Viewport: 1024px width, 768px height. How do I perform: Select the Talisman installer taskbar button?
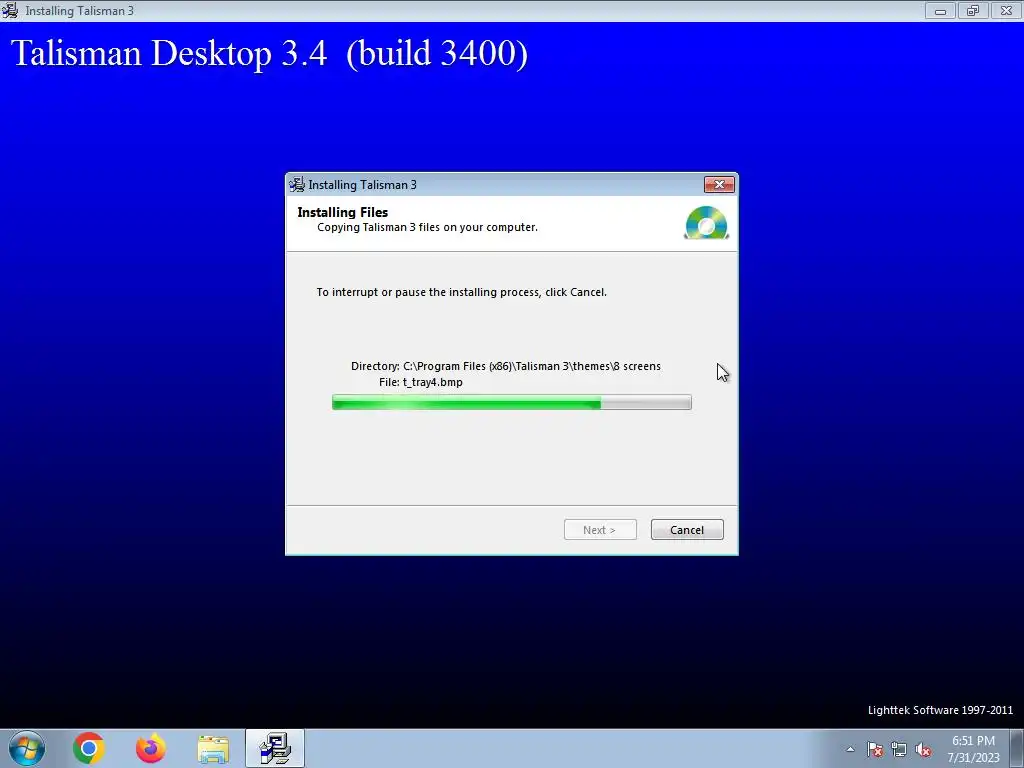pyautogui.click(x=275, y=748)
